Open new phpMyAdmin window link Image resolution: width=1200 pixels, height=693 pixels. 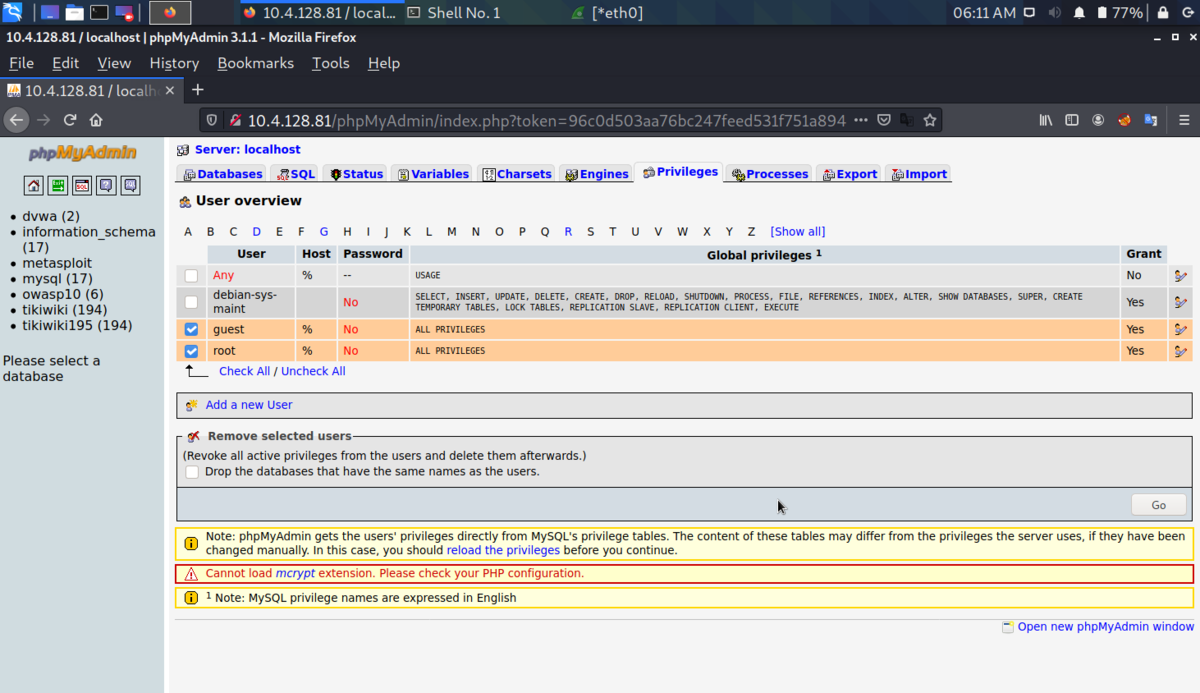point(1105,627)
